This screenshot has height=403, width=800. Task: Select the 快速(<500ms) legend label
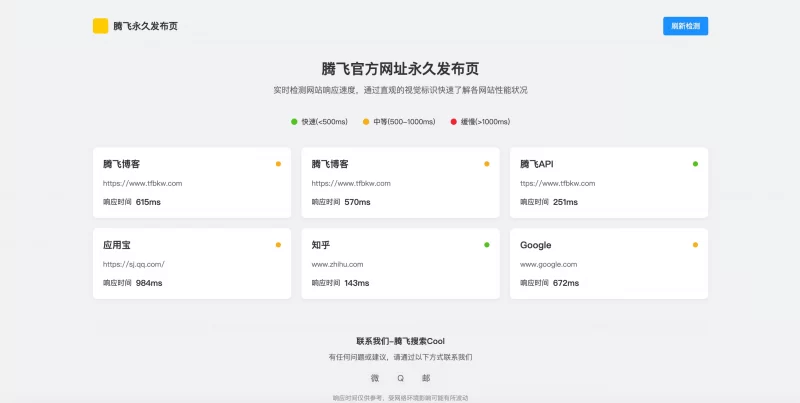pyautogui.click(x=324, y=122)
